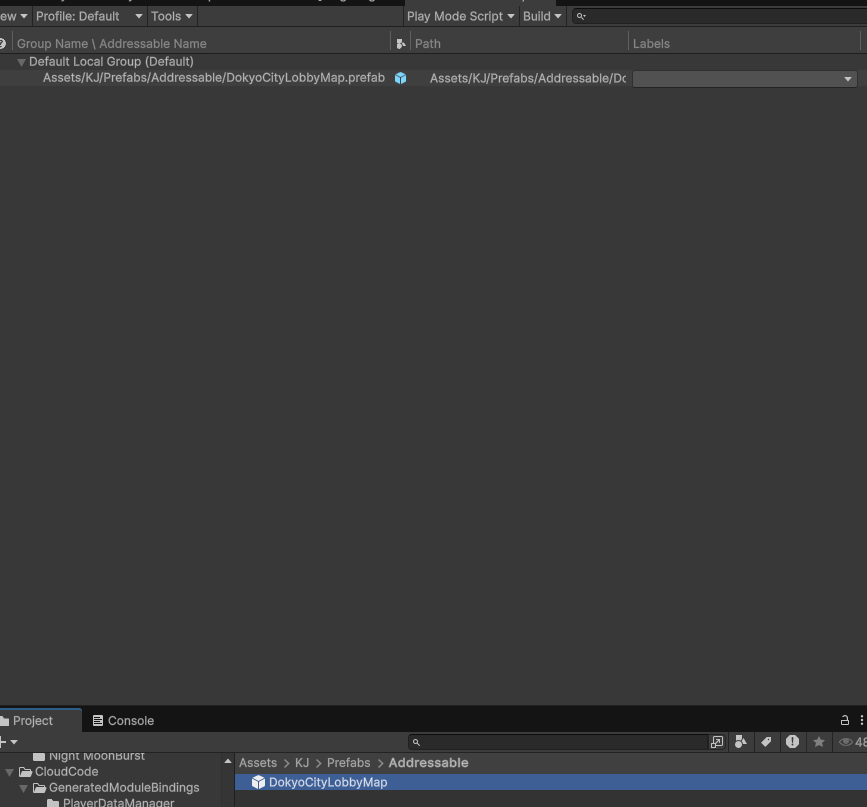Click the folder tree scroll up arrow

click(x=228, y=762)
